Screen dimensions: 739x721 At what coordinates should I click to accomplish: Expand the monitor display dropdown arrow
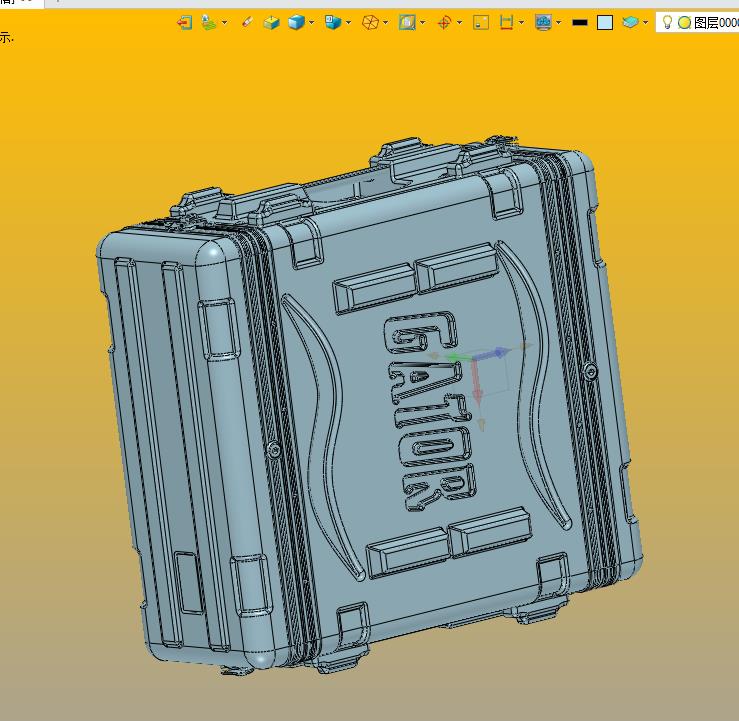tap(558, 22)
